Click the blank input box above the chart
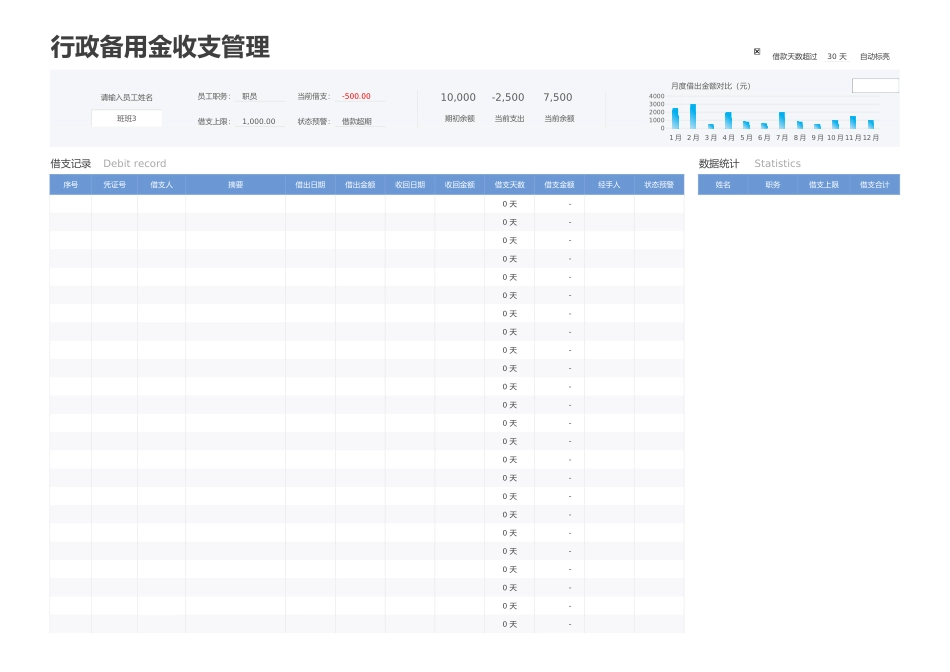Viewport: 950px width, 672px height. pos(875,86)
